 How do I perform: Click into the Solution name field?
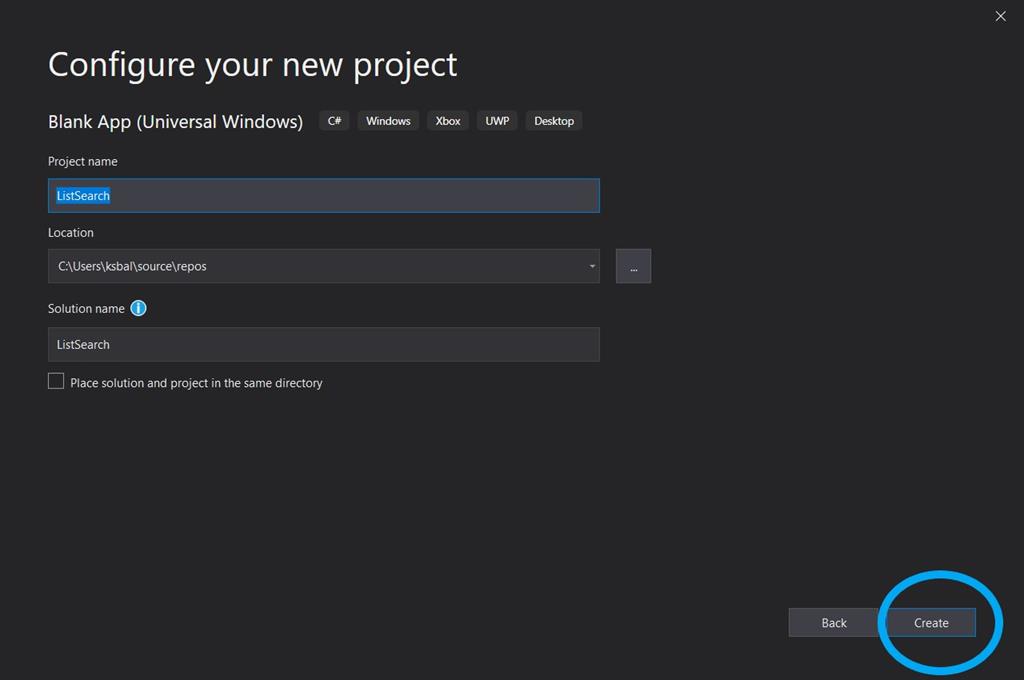point(323,344)
